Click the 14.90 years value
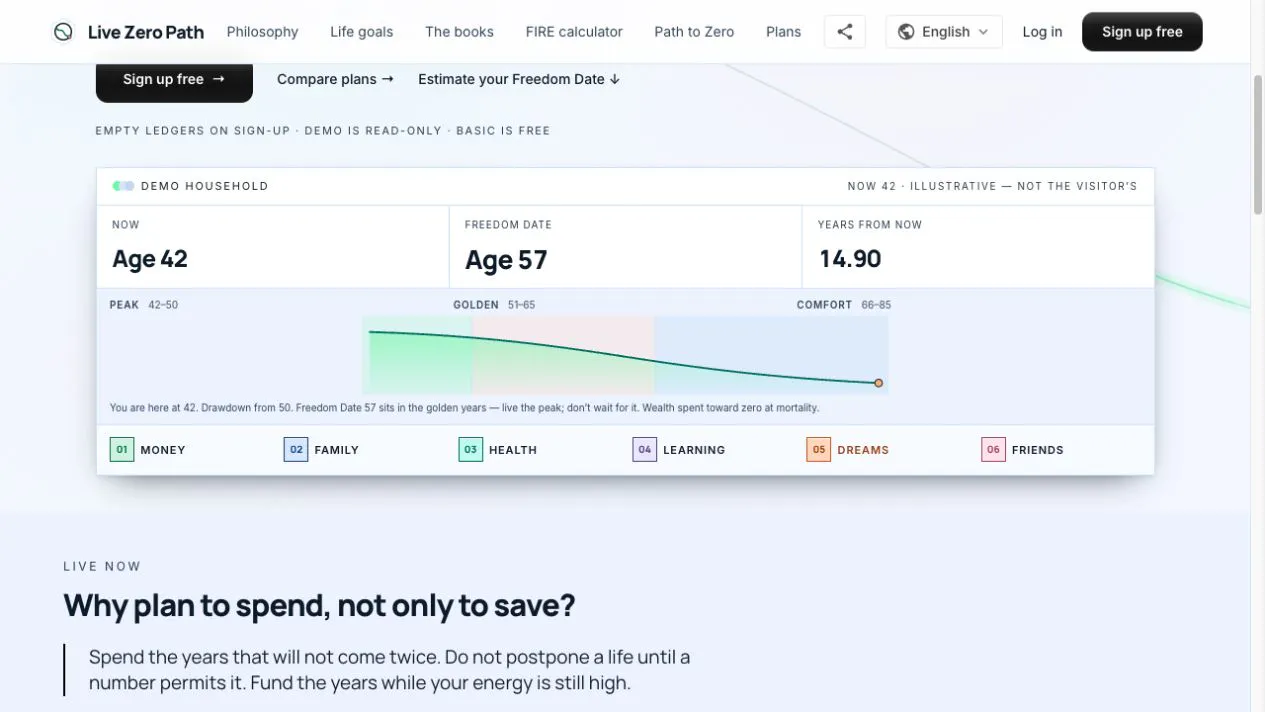The height and width of the screenshot is (712, 1265). tap(850, 259)
